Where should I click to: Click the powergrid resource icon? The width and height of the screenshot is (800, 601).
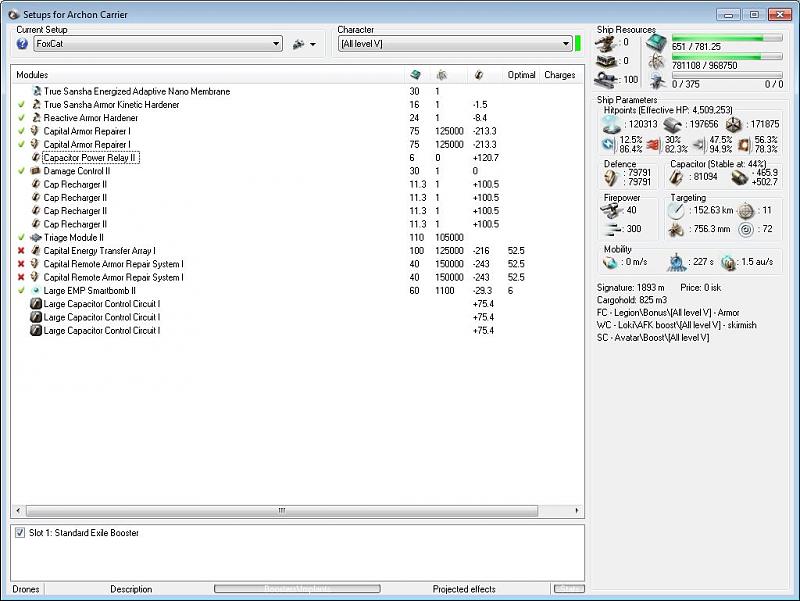point(657,62)
